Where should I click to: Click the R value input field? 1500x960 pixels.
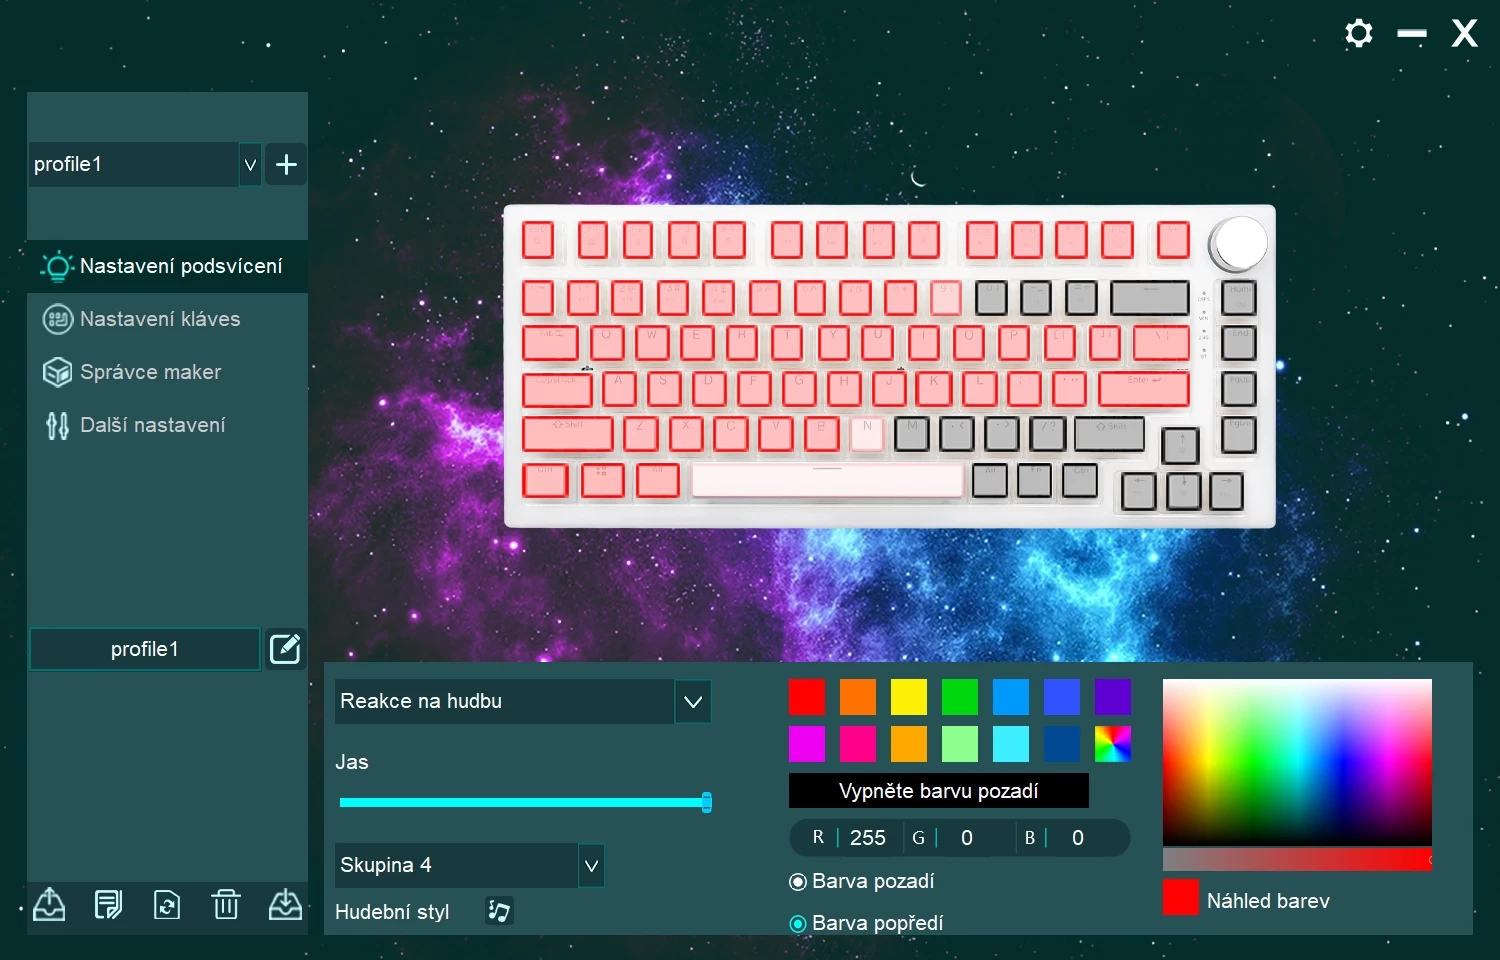click(868, 838)
